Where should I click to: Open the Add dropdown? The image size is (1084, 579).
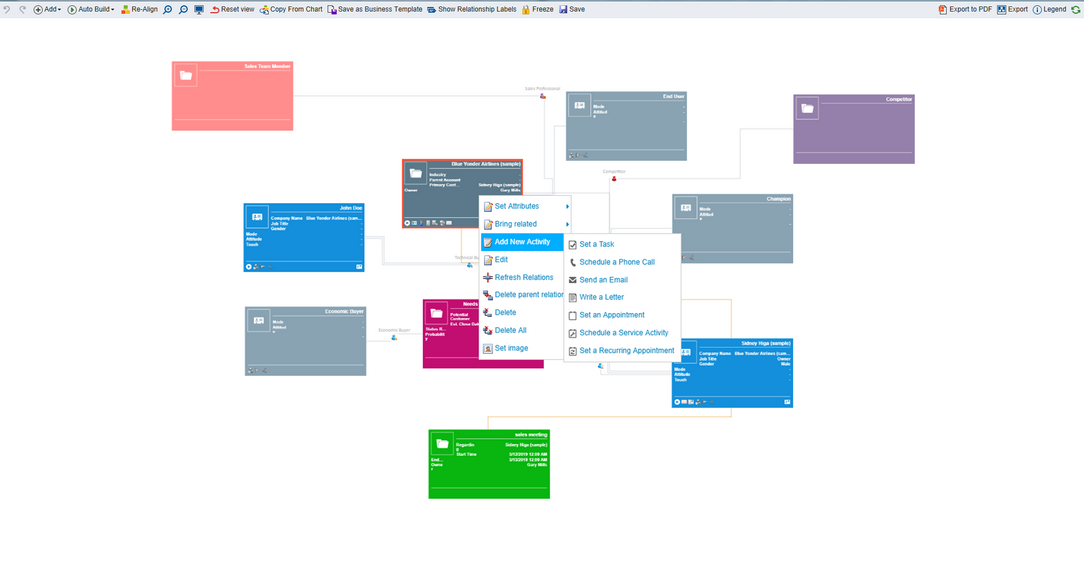(47, 9)
